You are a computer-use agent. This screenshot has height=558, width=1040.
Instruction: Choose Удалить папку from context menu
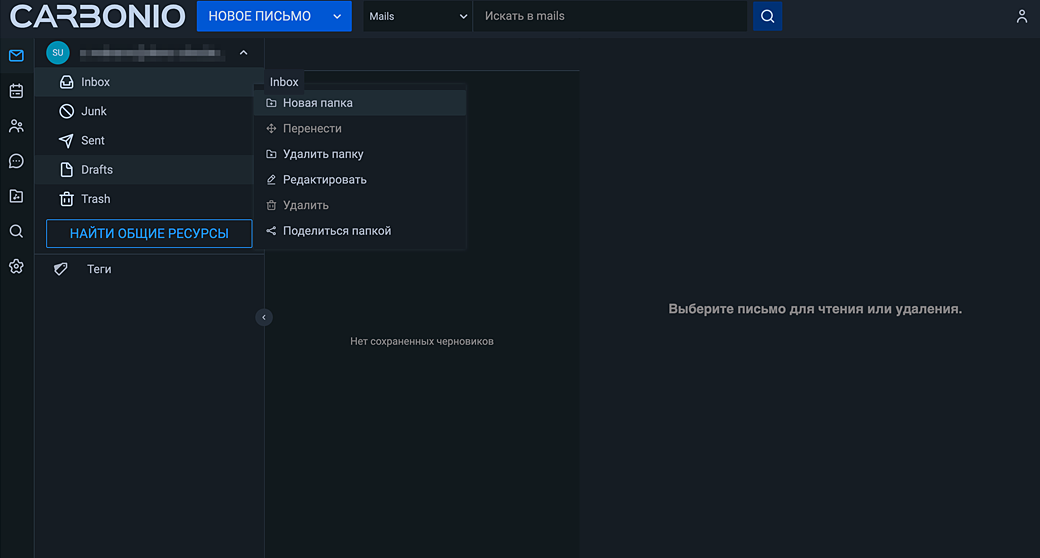359,154
